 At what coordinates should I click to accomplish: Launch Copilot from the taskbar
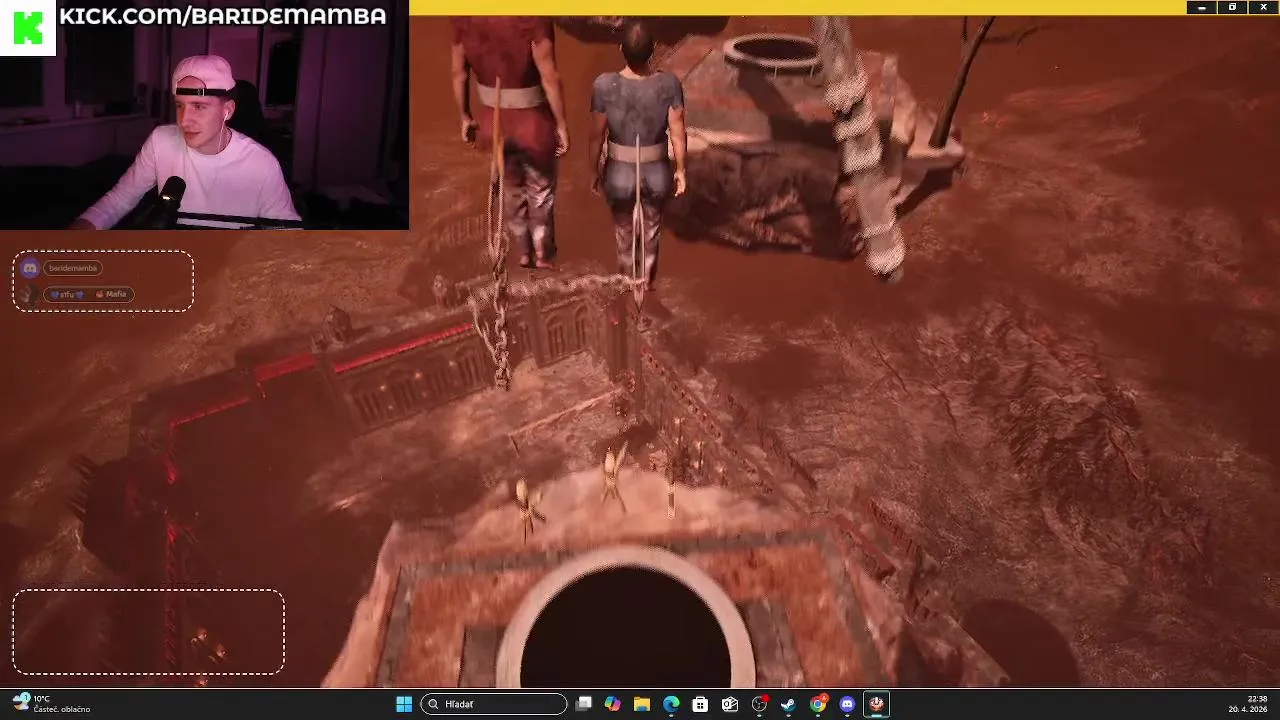click(613, 704)
